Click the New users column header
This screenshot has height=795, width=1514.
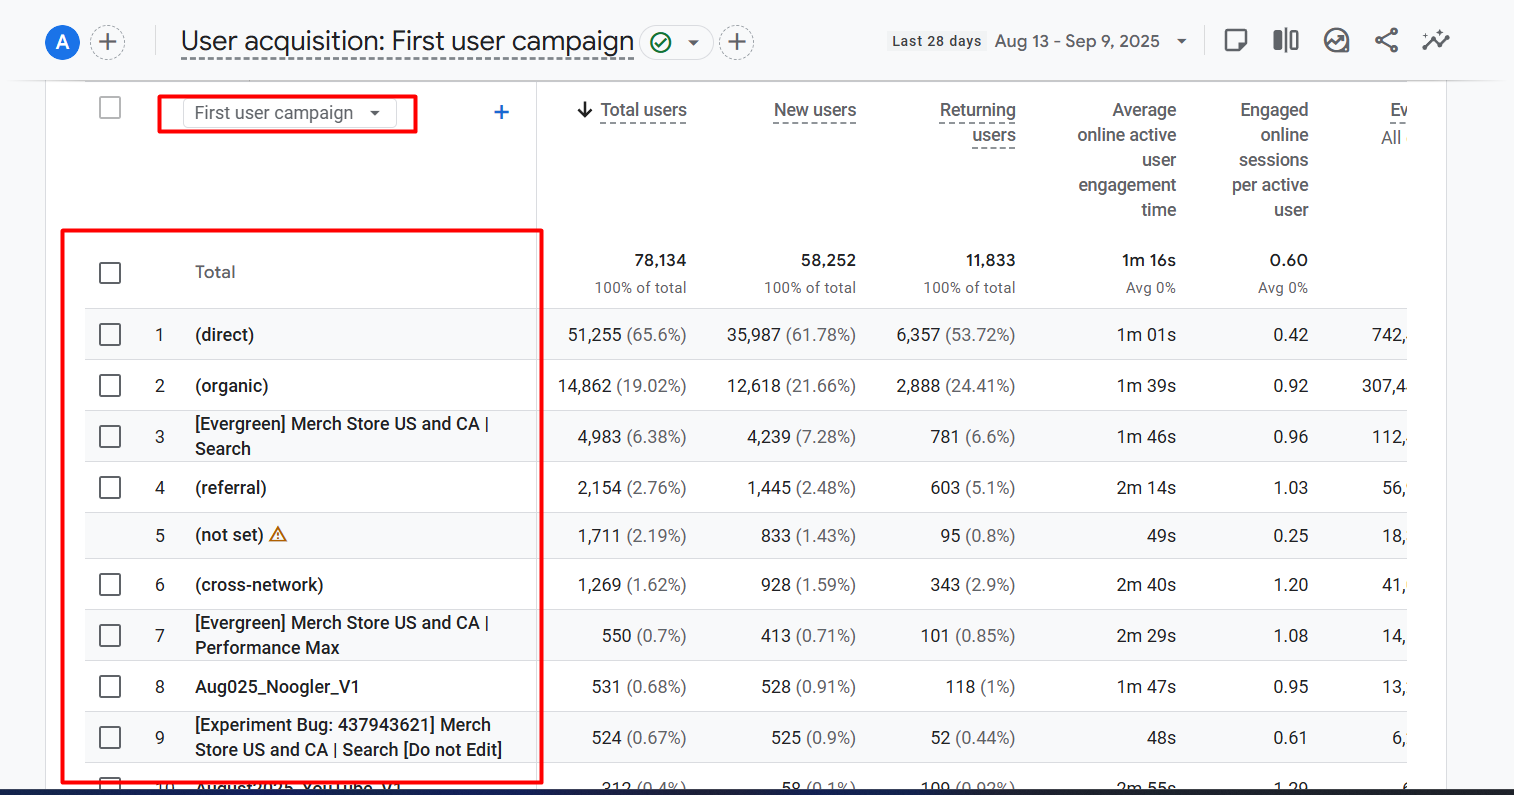[814, 110]
